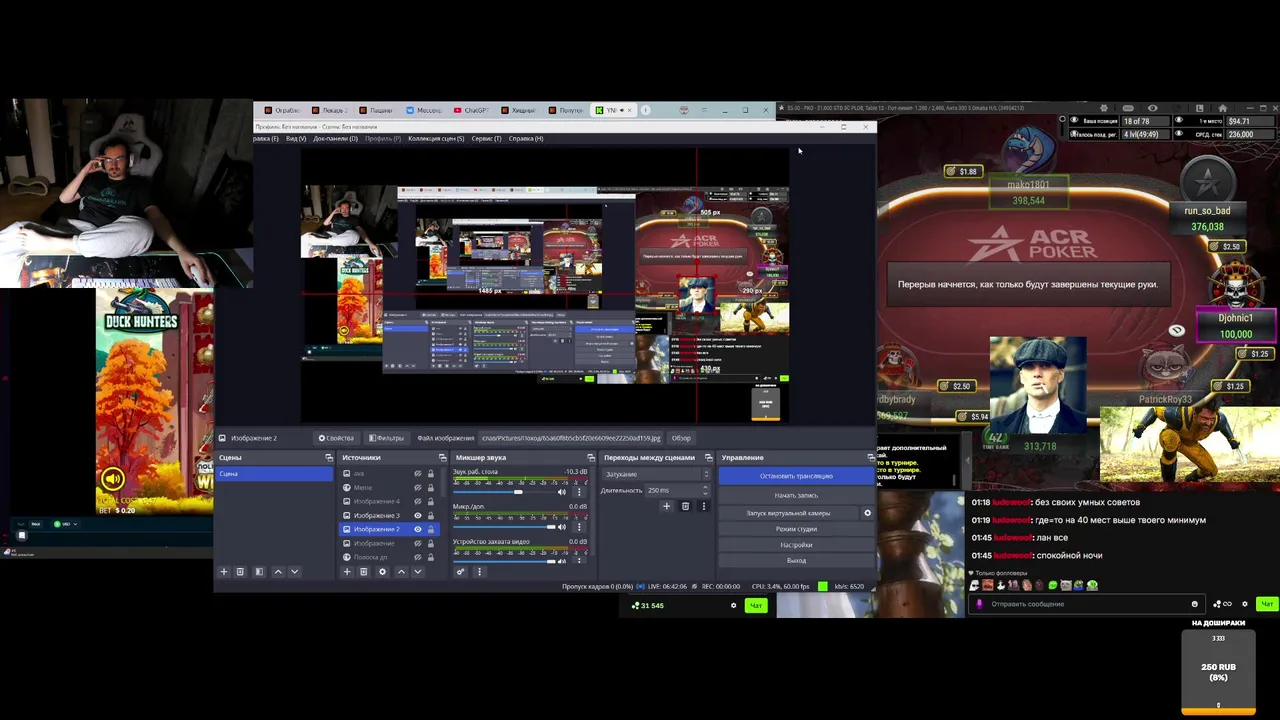Toggle visibility of ava source

click(417, 474)
